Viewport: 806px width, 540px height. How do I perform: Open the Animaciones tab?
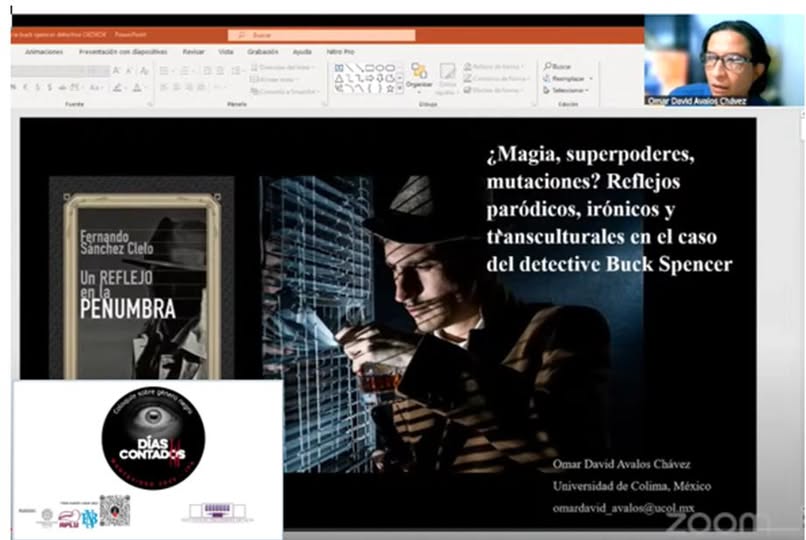(x=44, y=51)
